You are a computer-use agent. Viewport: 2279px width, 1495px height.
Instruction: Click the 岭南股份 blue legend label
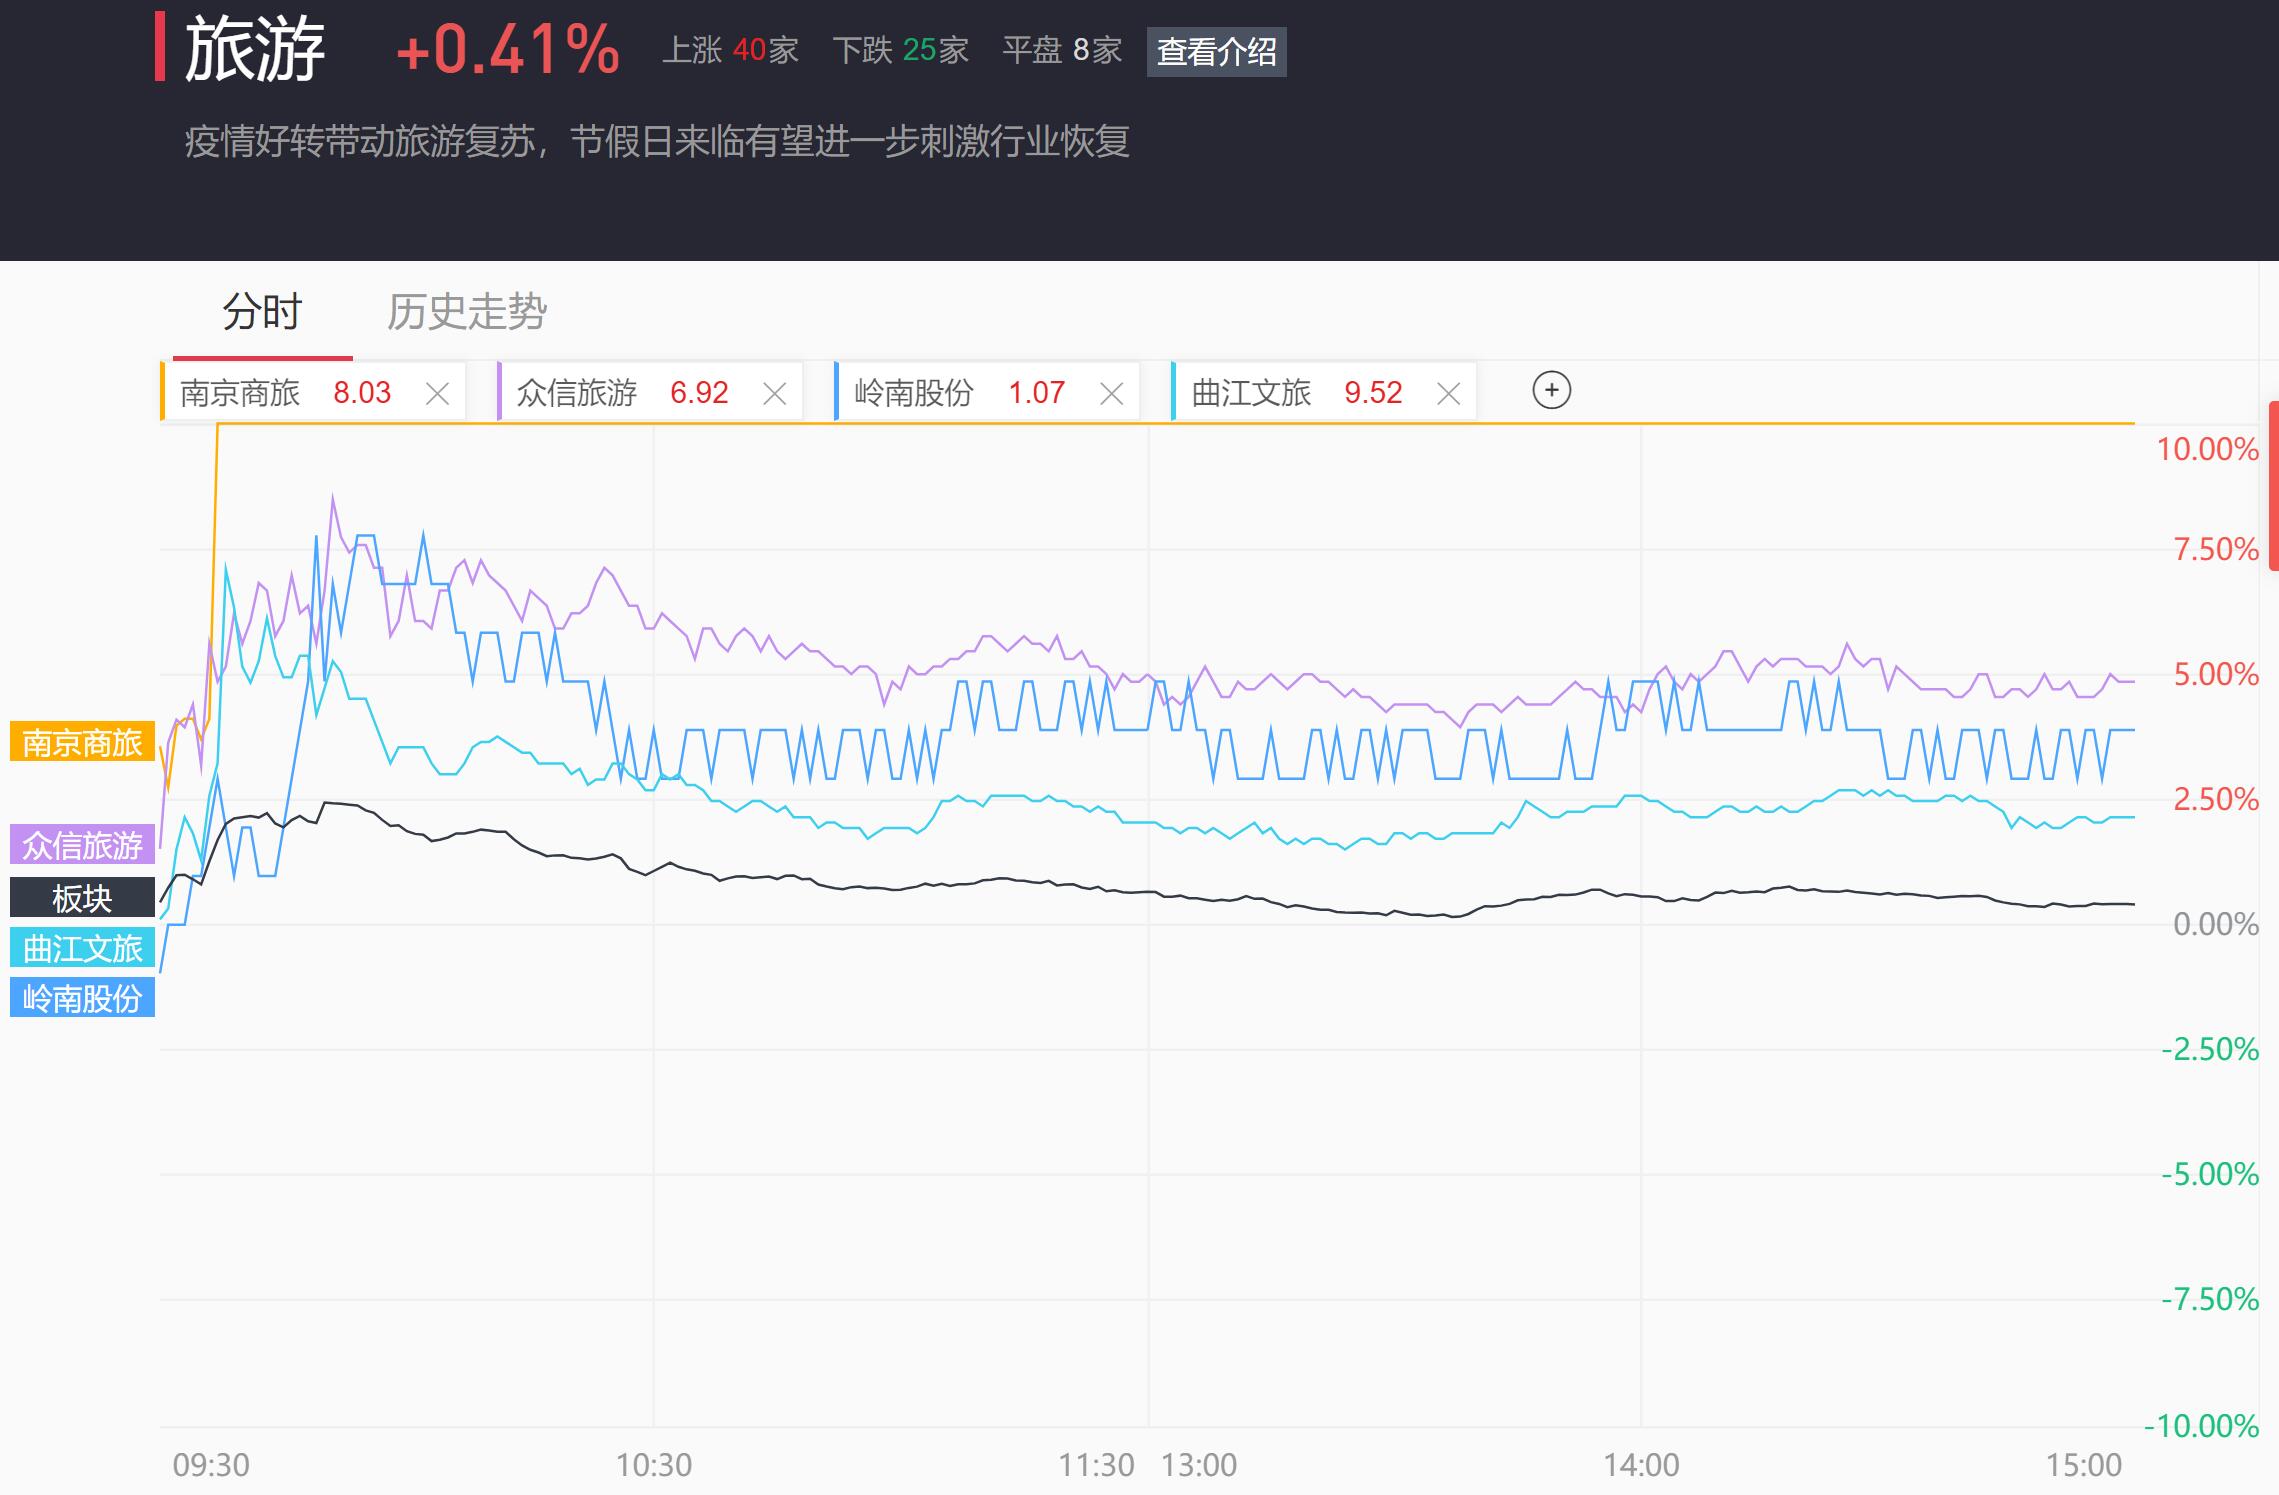coord(82,998)
